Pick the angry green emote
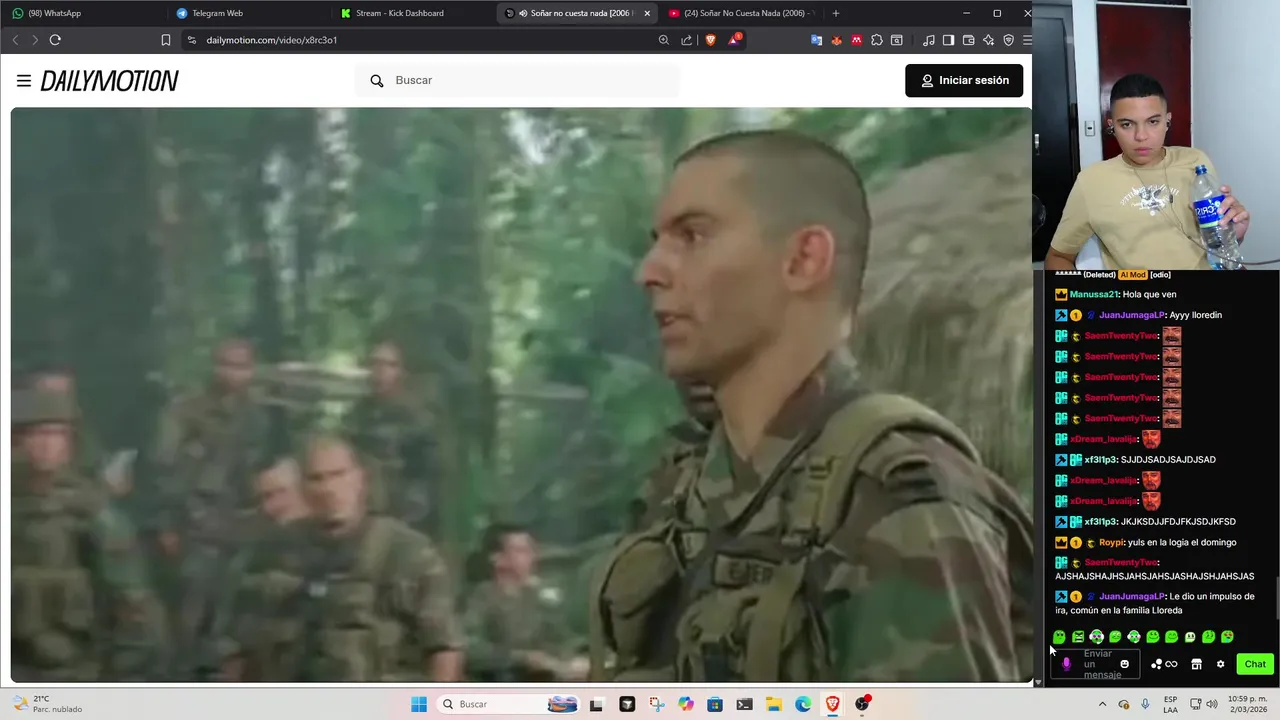 click(1078, 637)
